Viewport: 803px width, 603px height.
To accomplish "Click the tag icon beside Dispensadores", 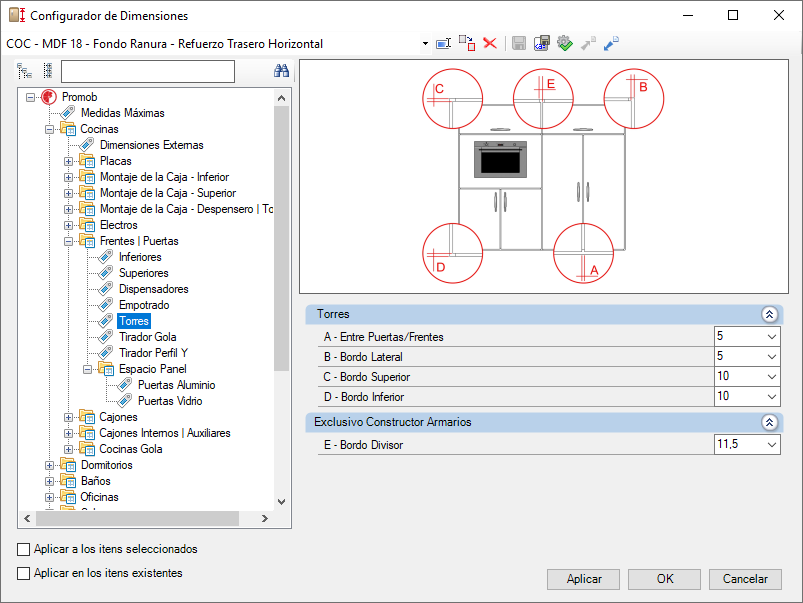I will pos(105,288).
